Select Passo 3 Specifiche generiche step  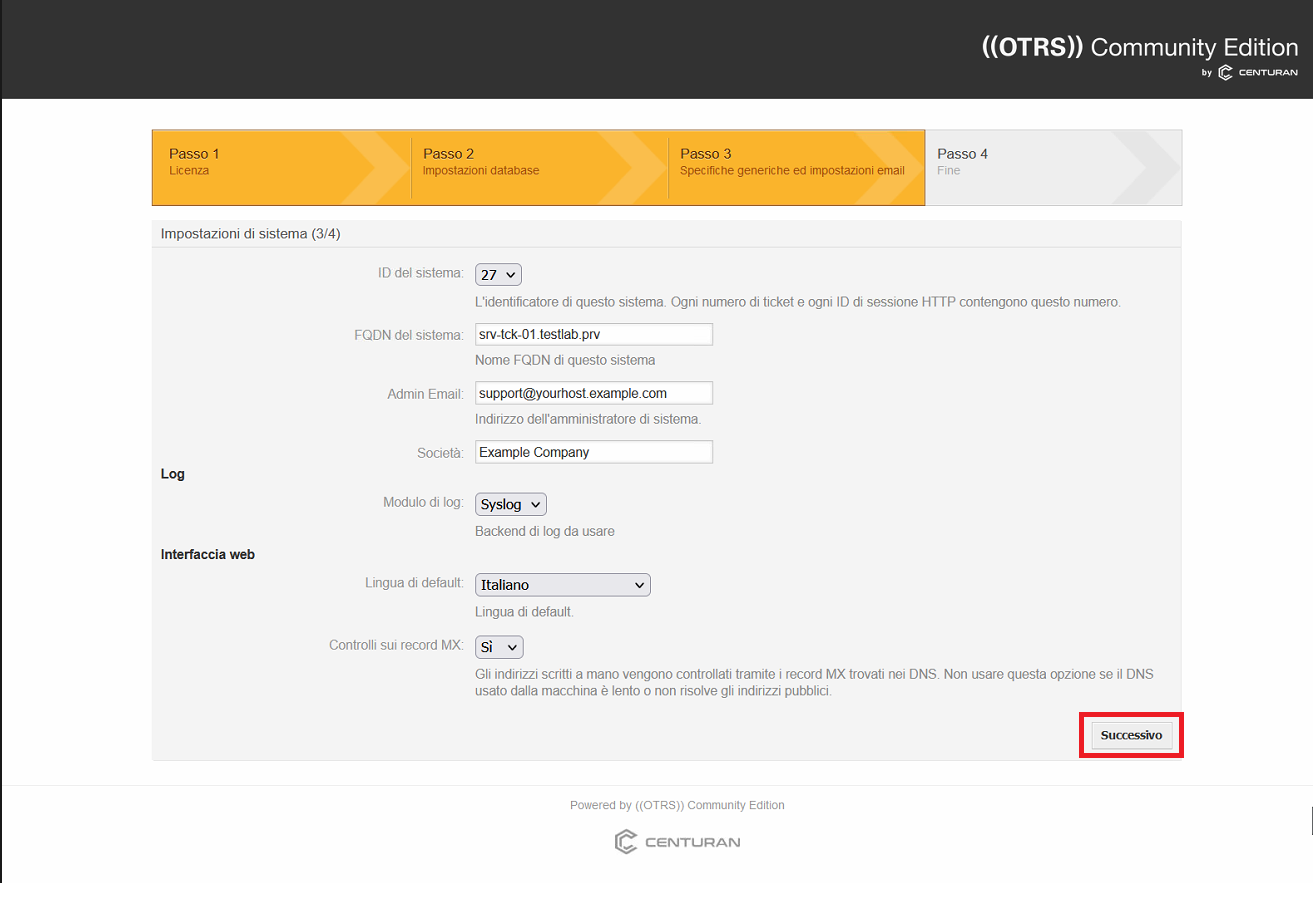[x=796, y=167]
